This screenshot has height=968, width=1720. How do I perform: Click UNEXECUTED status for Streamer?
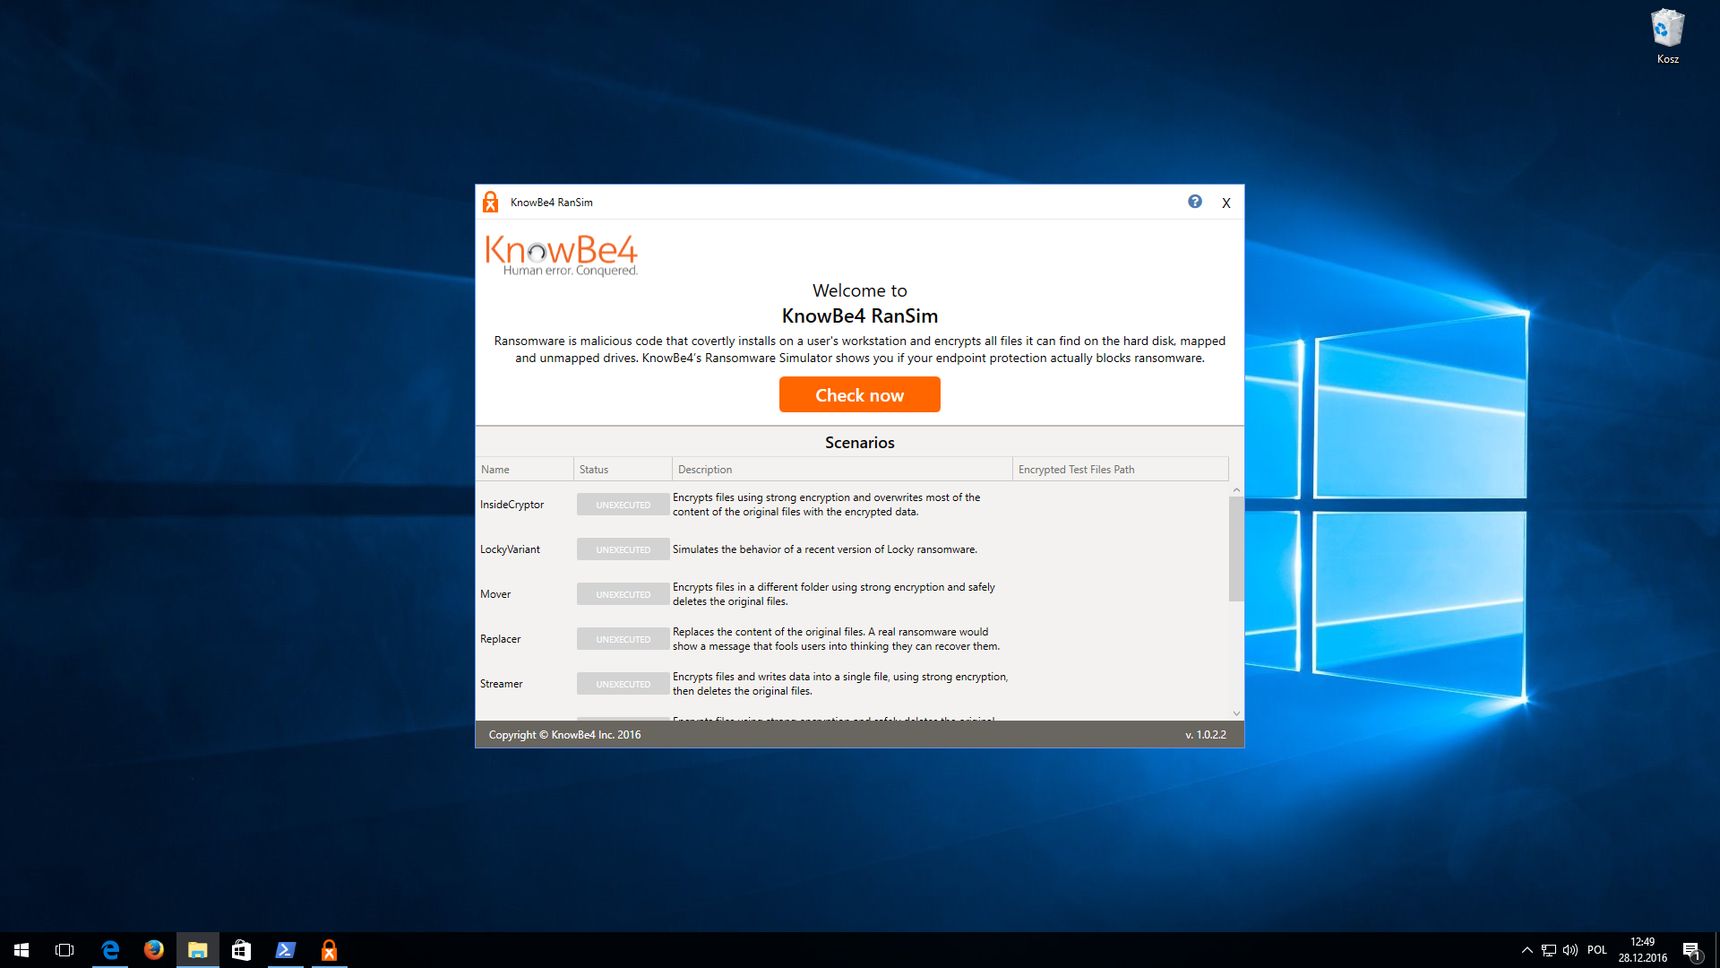point(623,684)
